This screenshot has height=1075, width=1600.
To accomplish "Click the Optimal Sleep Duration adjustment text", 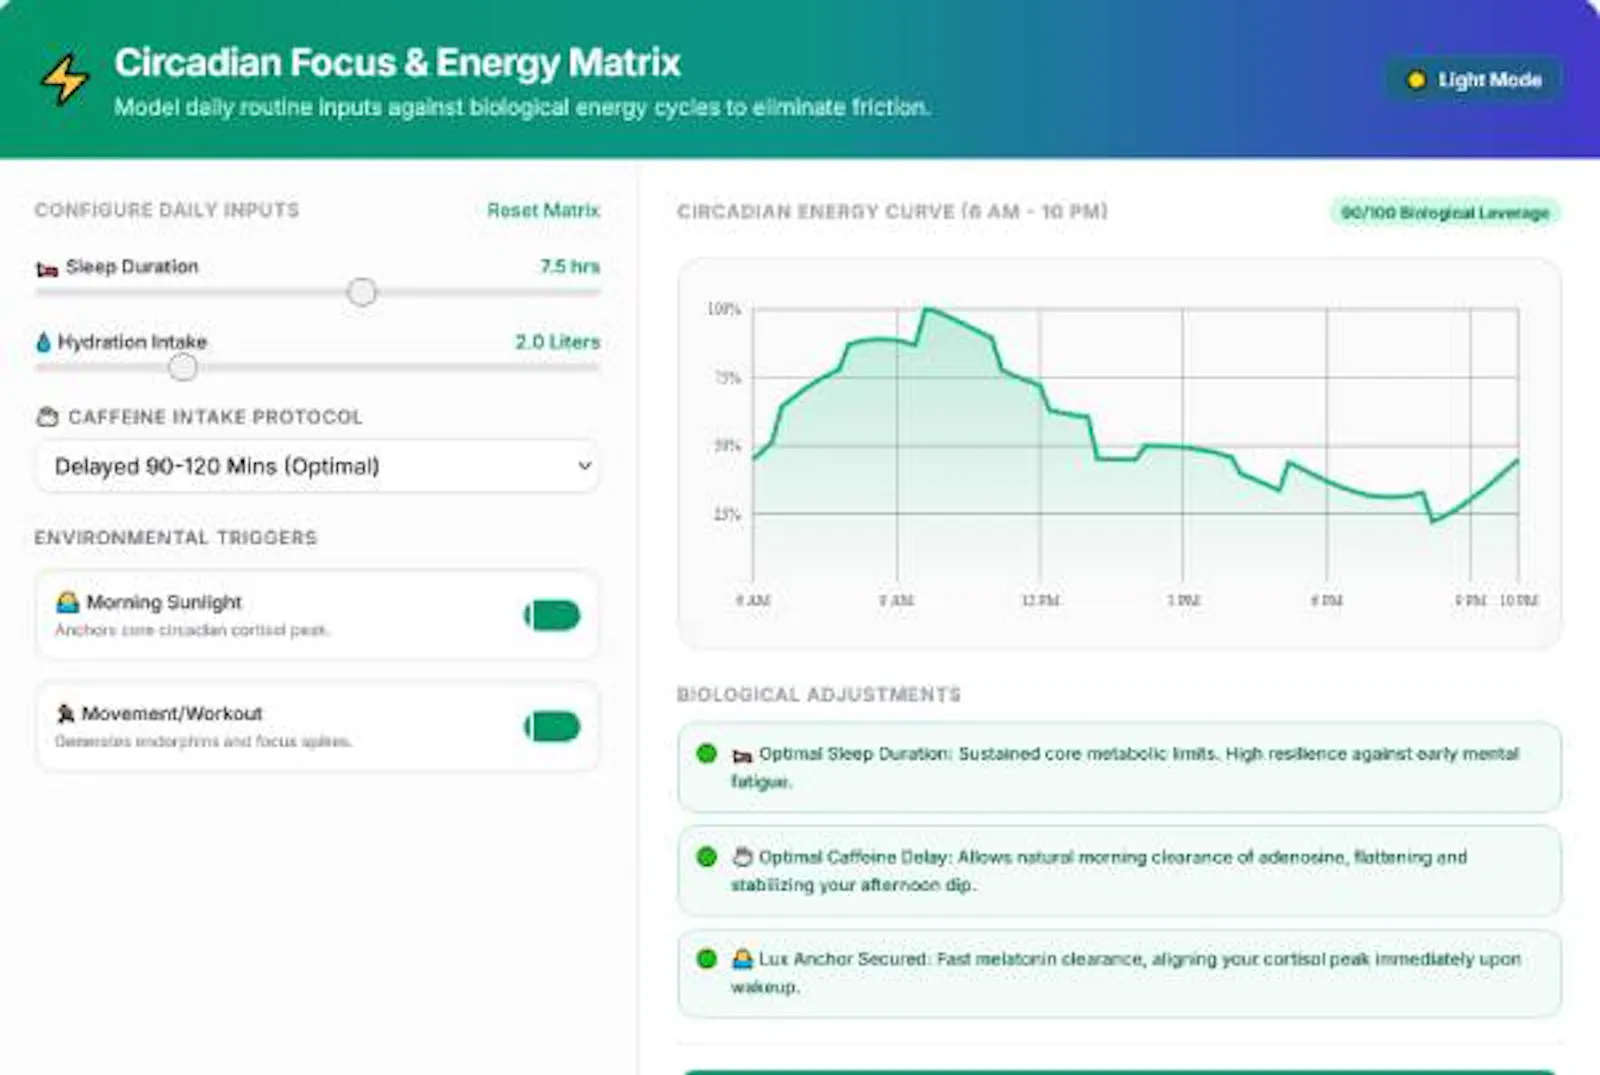I will coord(1125,767).
